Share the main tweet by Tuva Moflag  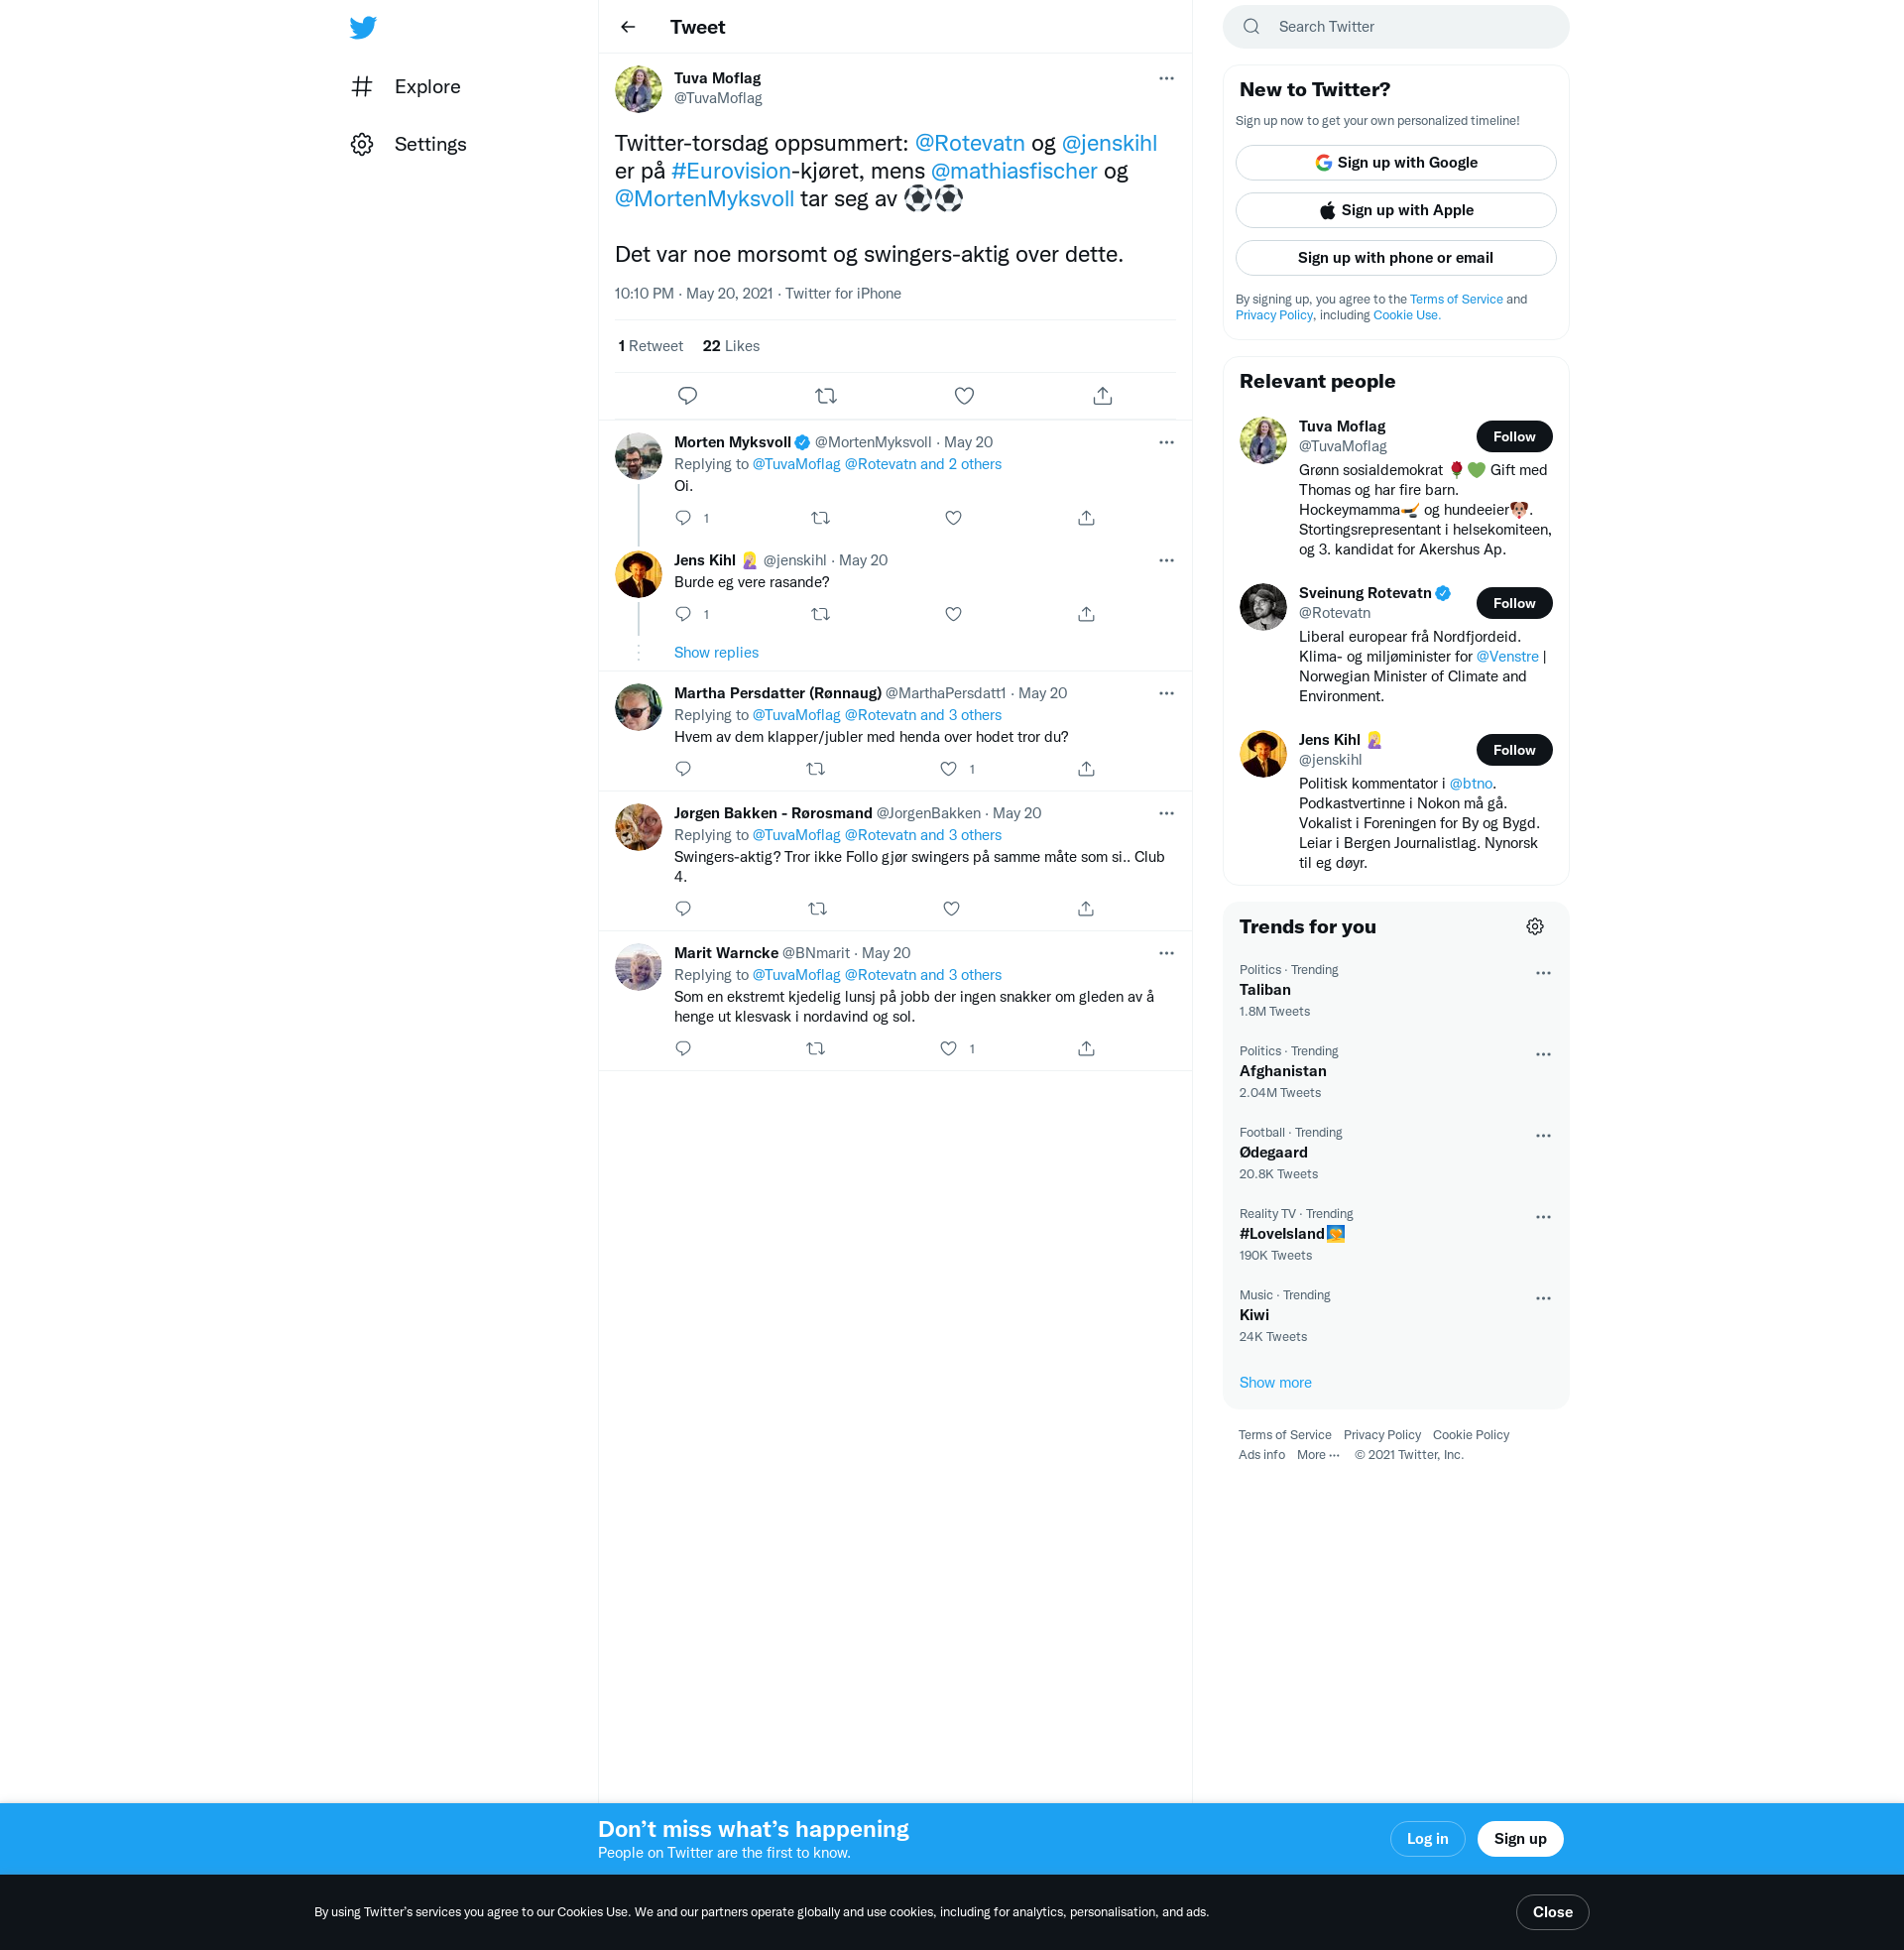pos(1102,396)
